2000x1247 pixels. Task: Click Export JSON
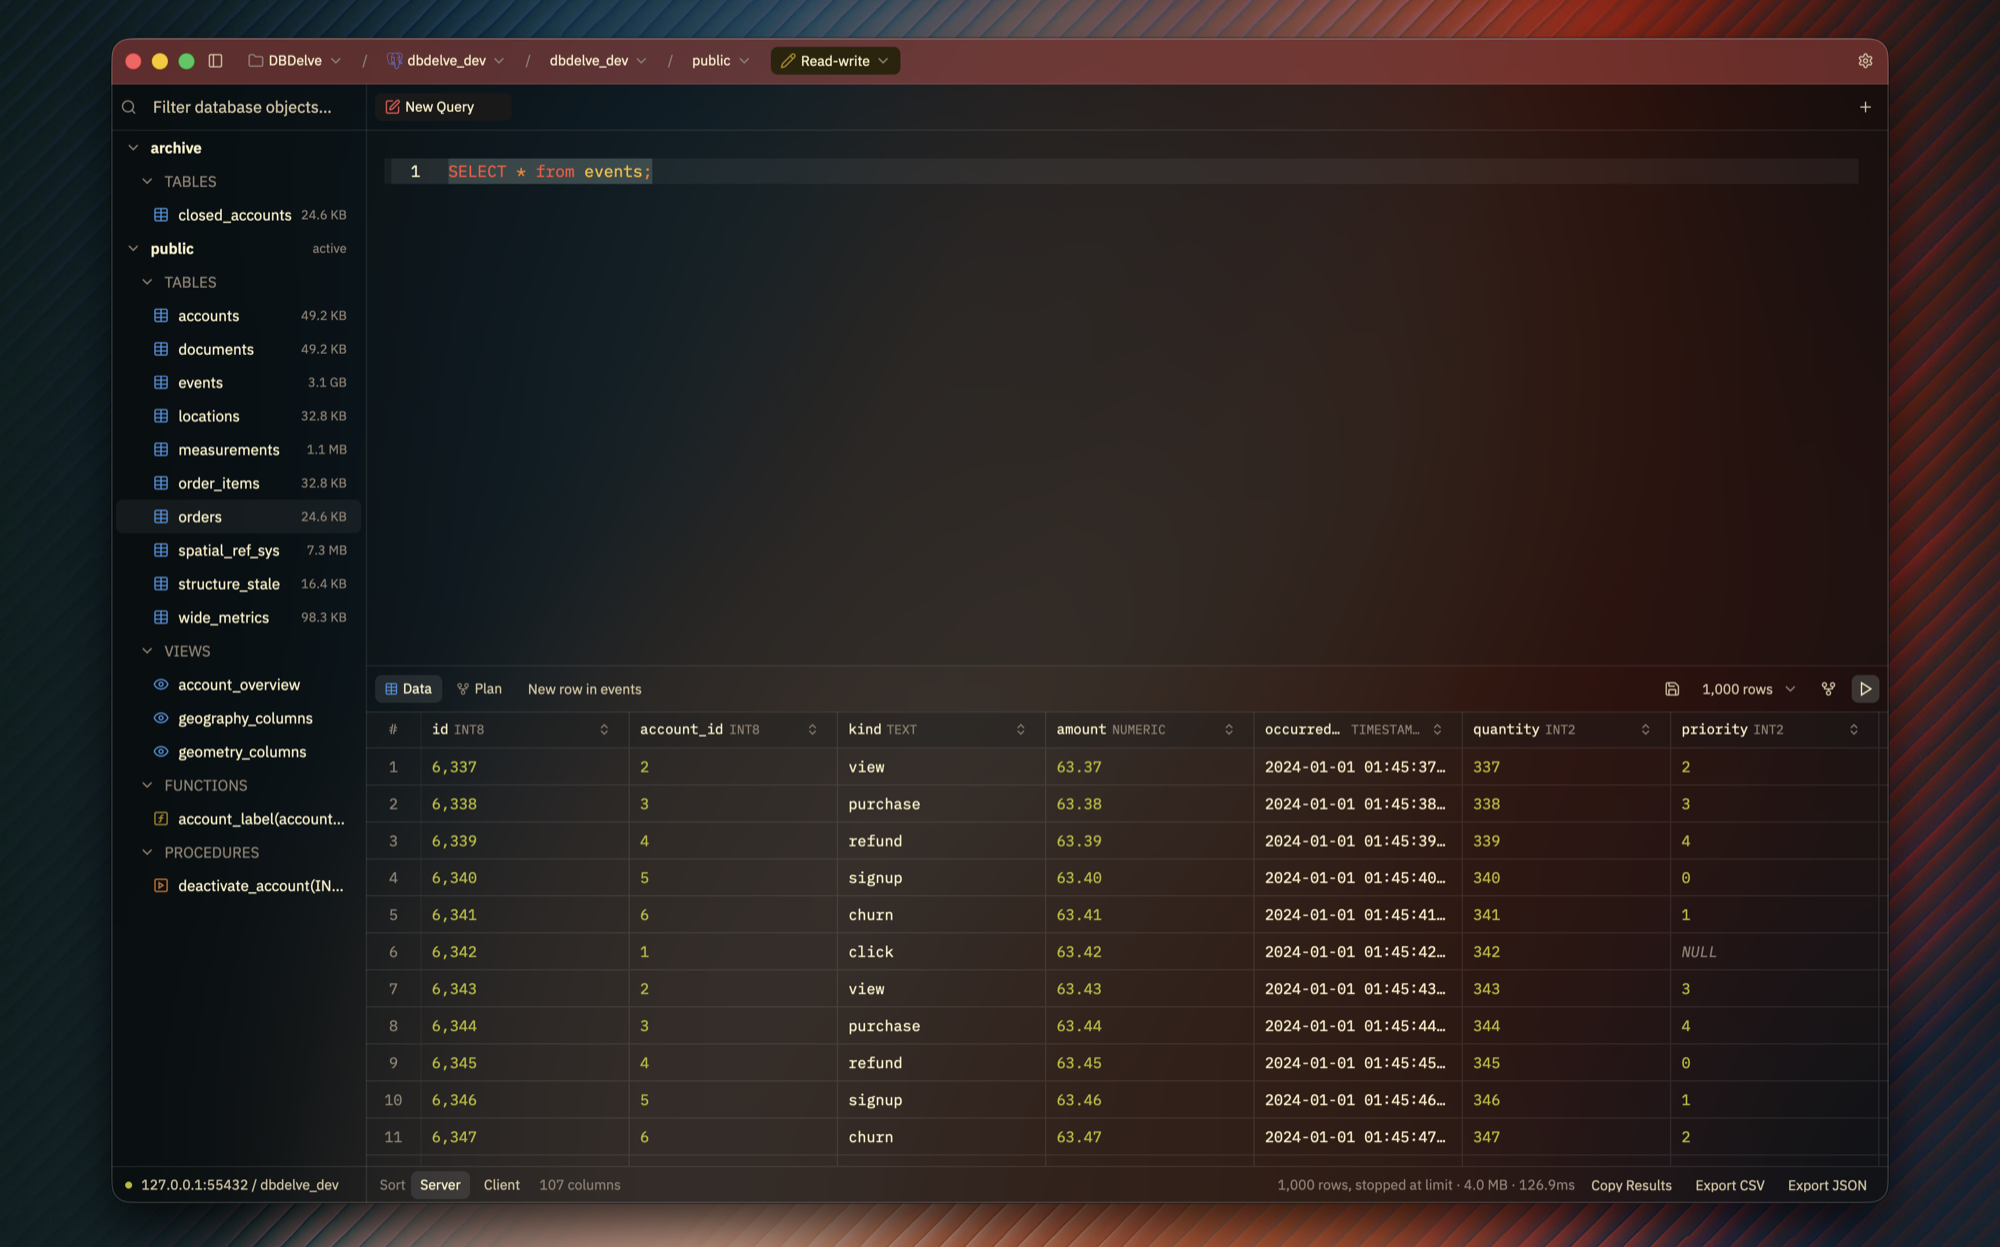[1827, 1185]
